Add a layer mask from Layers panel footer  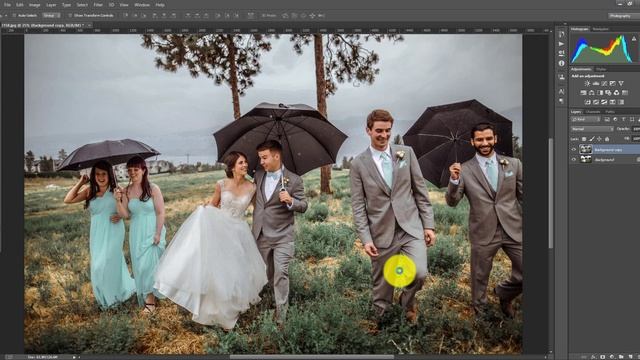602,357
